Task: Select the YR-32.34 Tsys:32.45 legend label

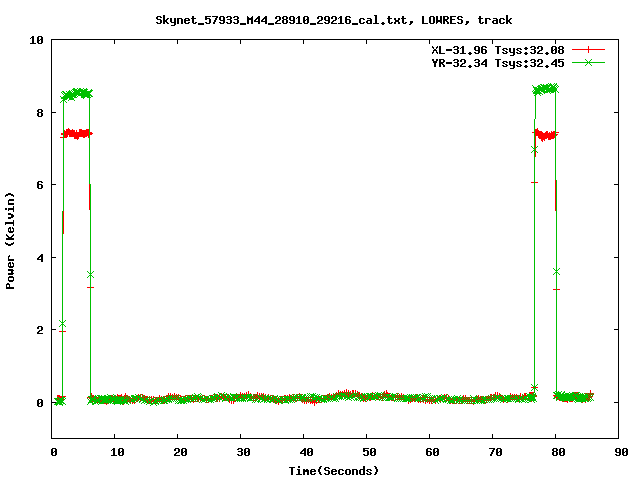Action: click(498, 63)
